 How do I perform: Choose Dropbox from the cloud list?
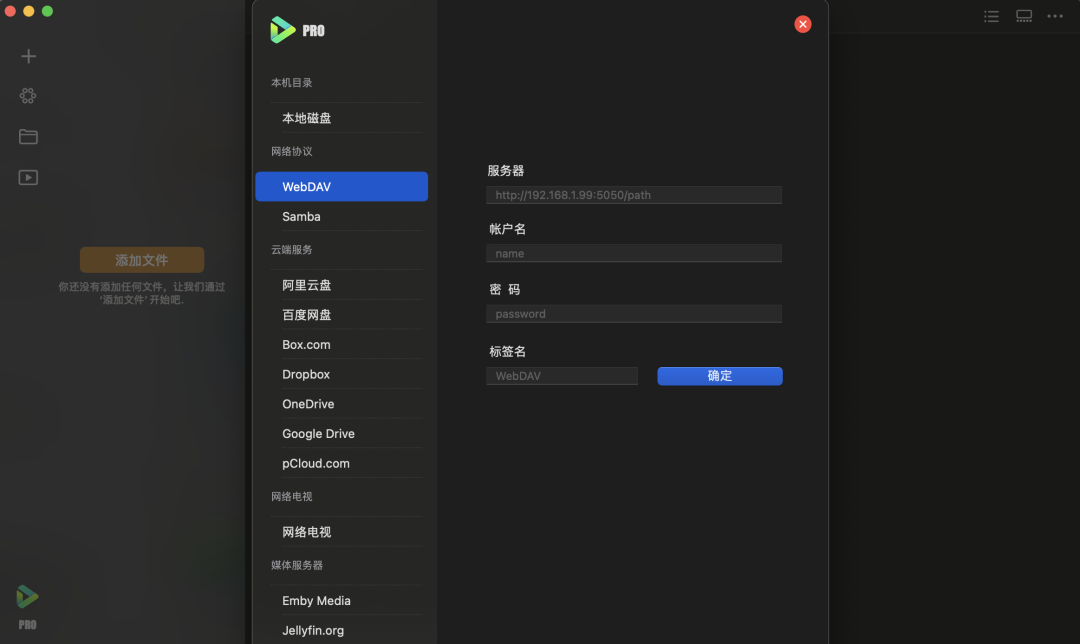coord(342,374)
